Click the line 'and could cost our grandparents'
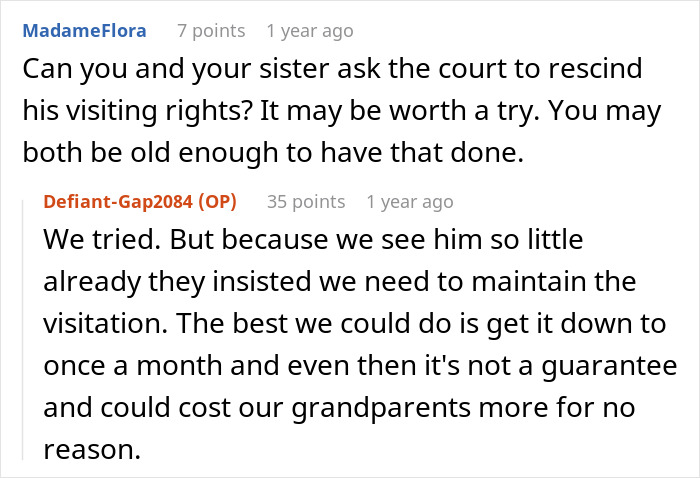The image size is (700, 478). [x=339, y=408]
